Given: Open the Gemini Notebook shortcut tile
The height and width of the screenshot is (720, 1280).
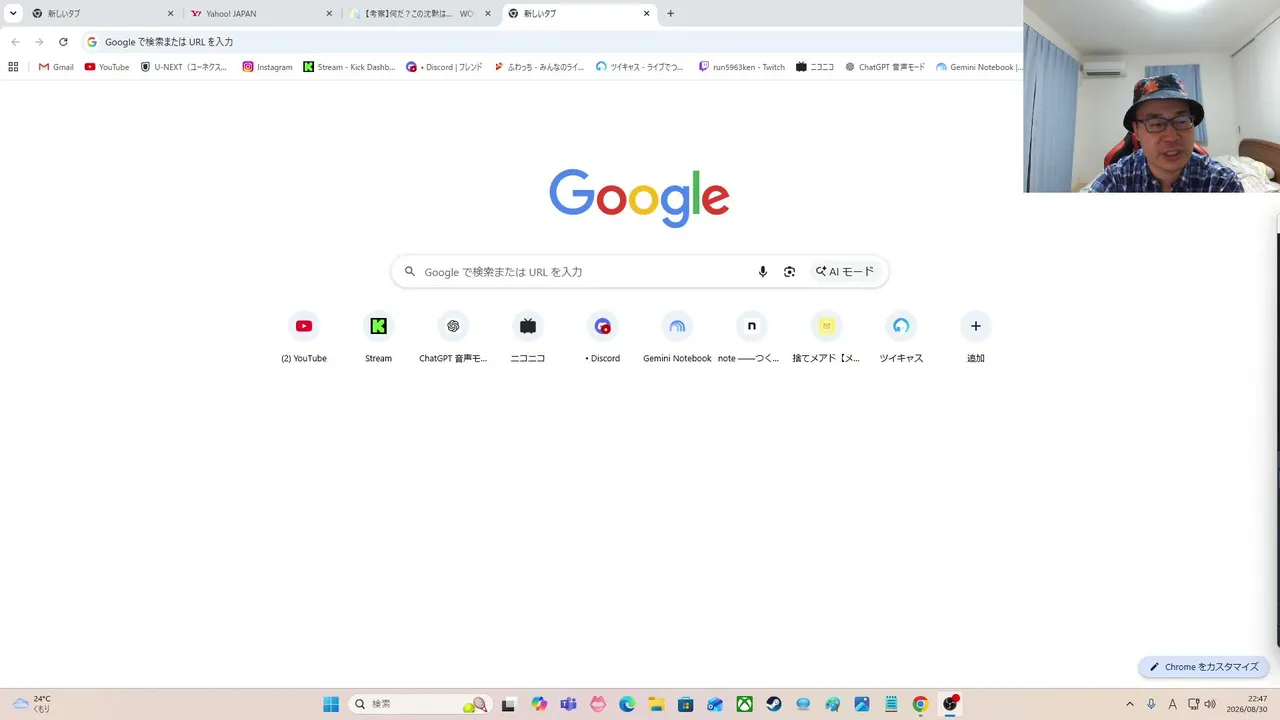Looking at the screenshot, I should click(677, 338).
